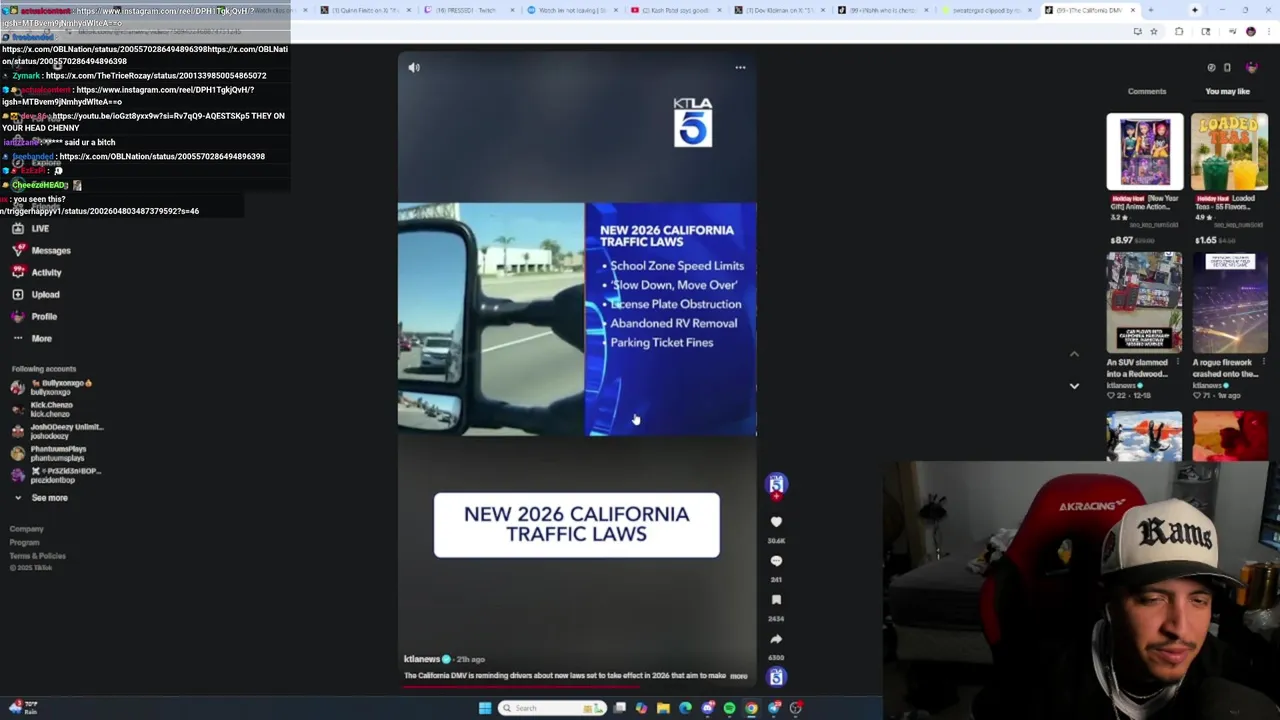Switch to the You may like tab
1280x720 pixels.
1227,91
